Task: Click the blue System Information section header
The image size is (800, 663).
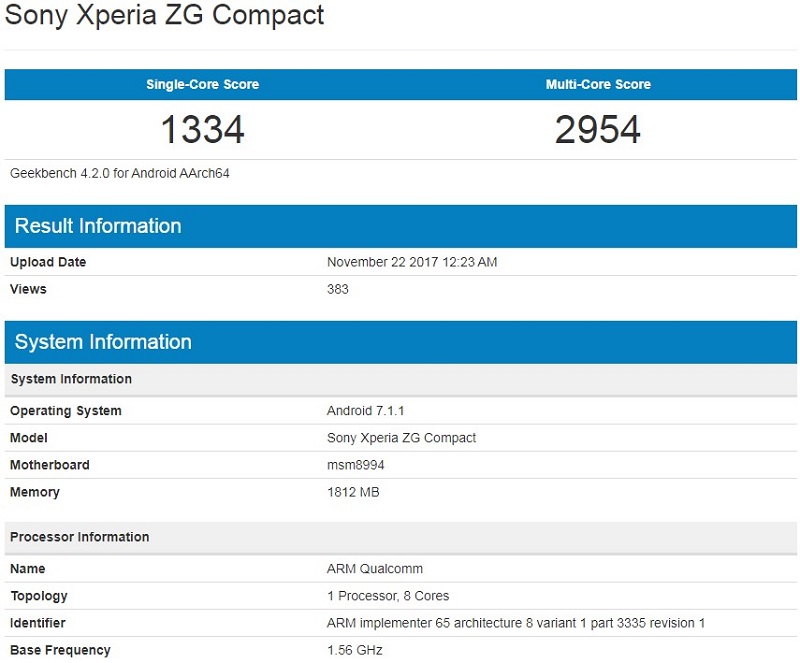Action: click(103, 342)
